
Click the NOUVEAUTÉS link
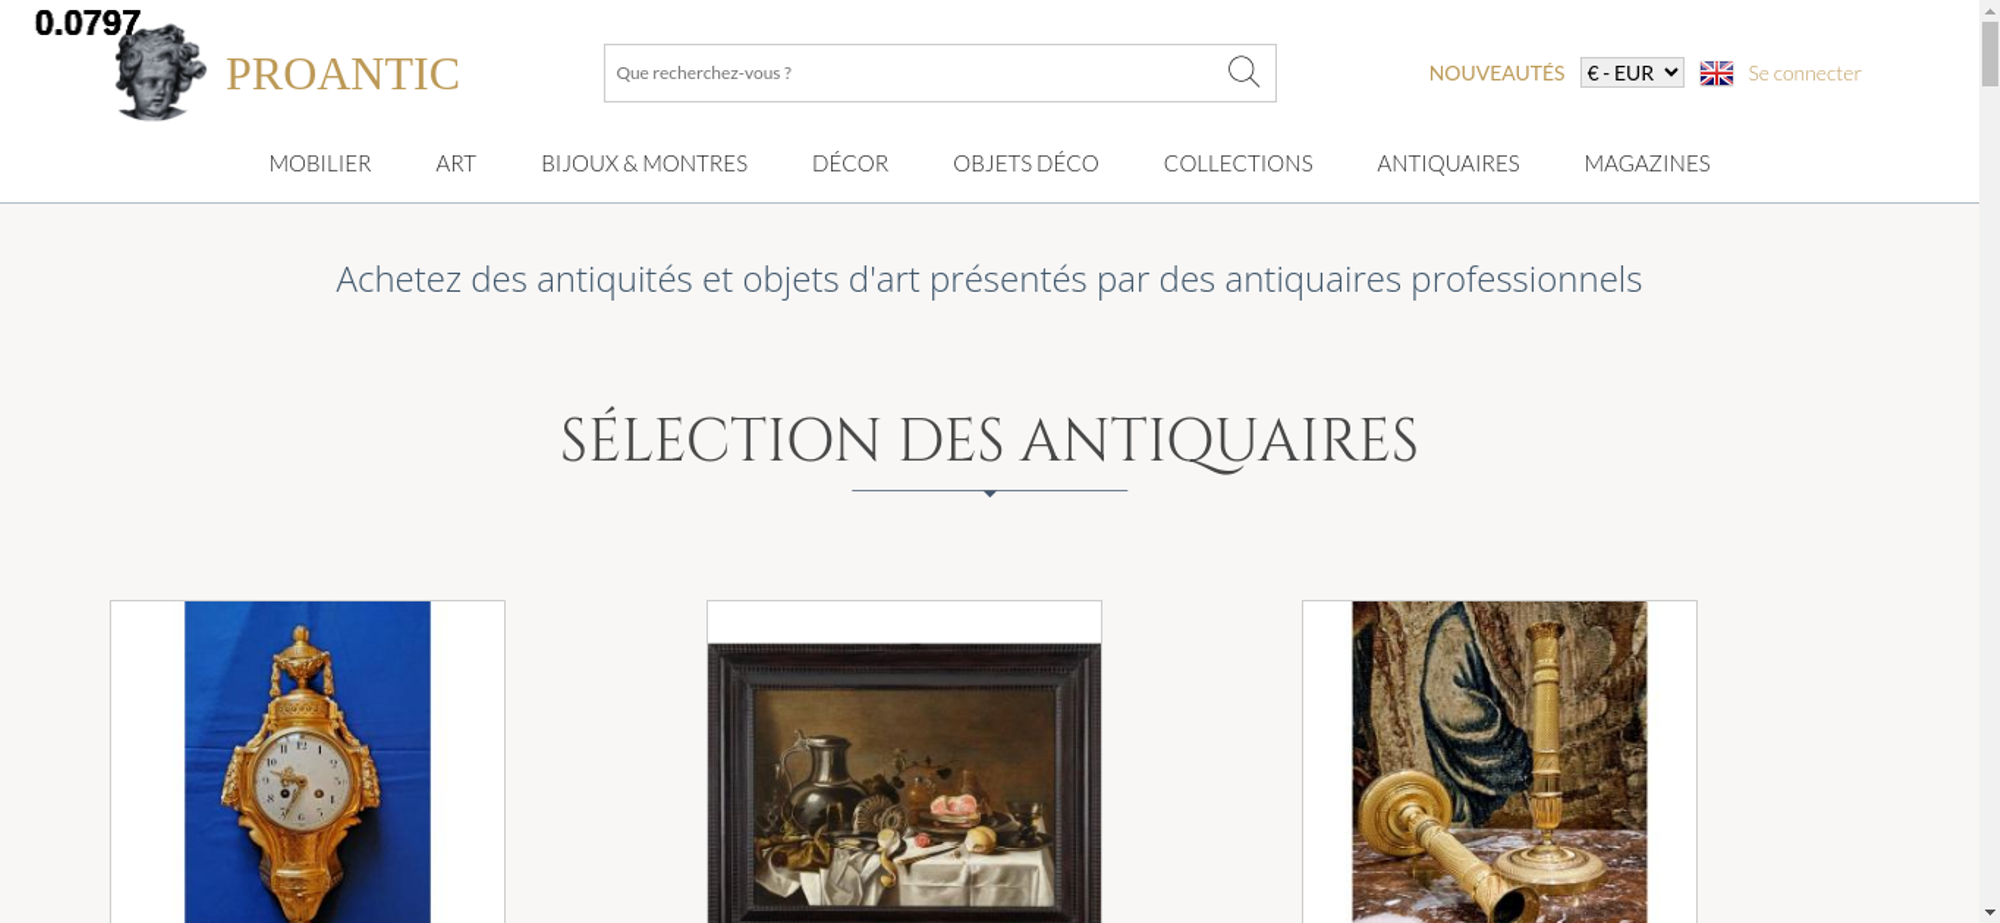tap(1496, 73)
